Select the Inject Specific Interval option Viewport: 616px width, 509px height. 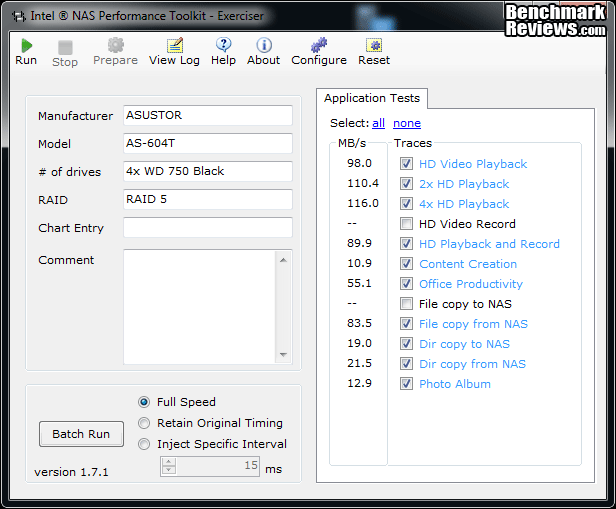tap(144, 444)
